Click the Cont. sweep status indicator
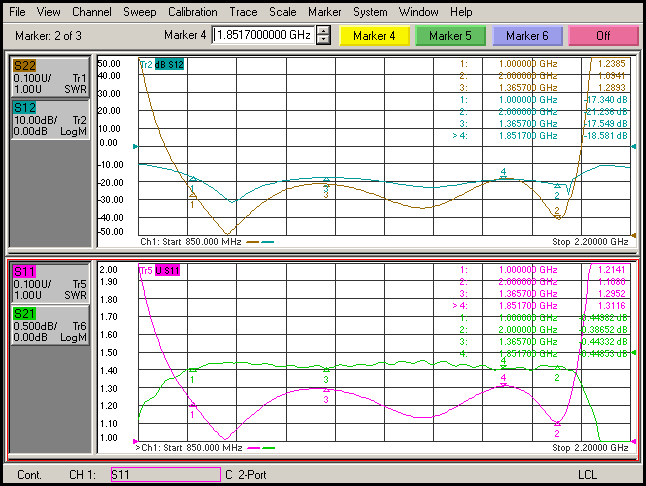The height and width of the screenshot is (486, 646). coord(29,474)
